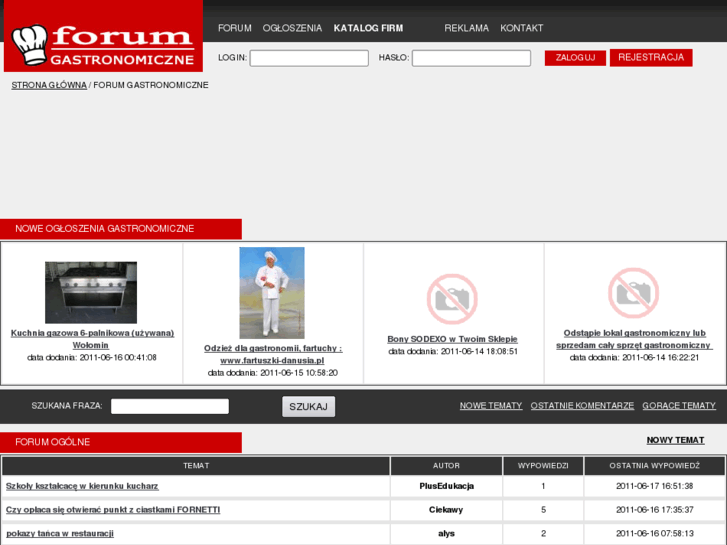Image resolution: width=727 pixels, height=545 pixels.
Task: Focus the LOGIN input field
Action: (309, 58)
